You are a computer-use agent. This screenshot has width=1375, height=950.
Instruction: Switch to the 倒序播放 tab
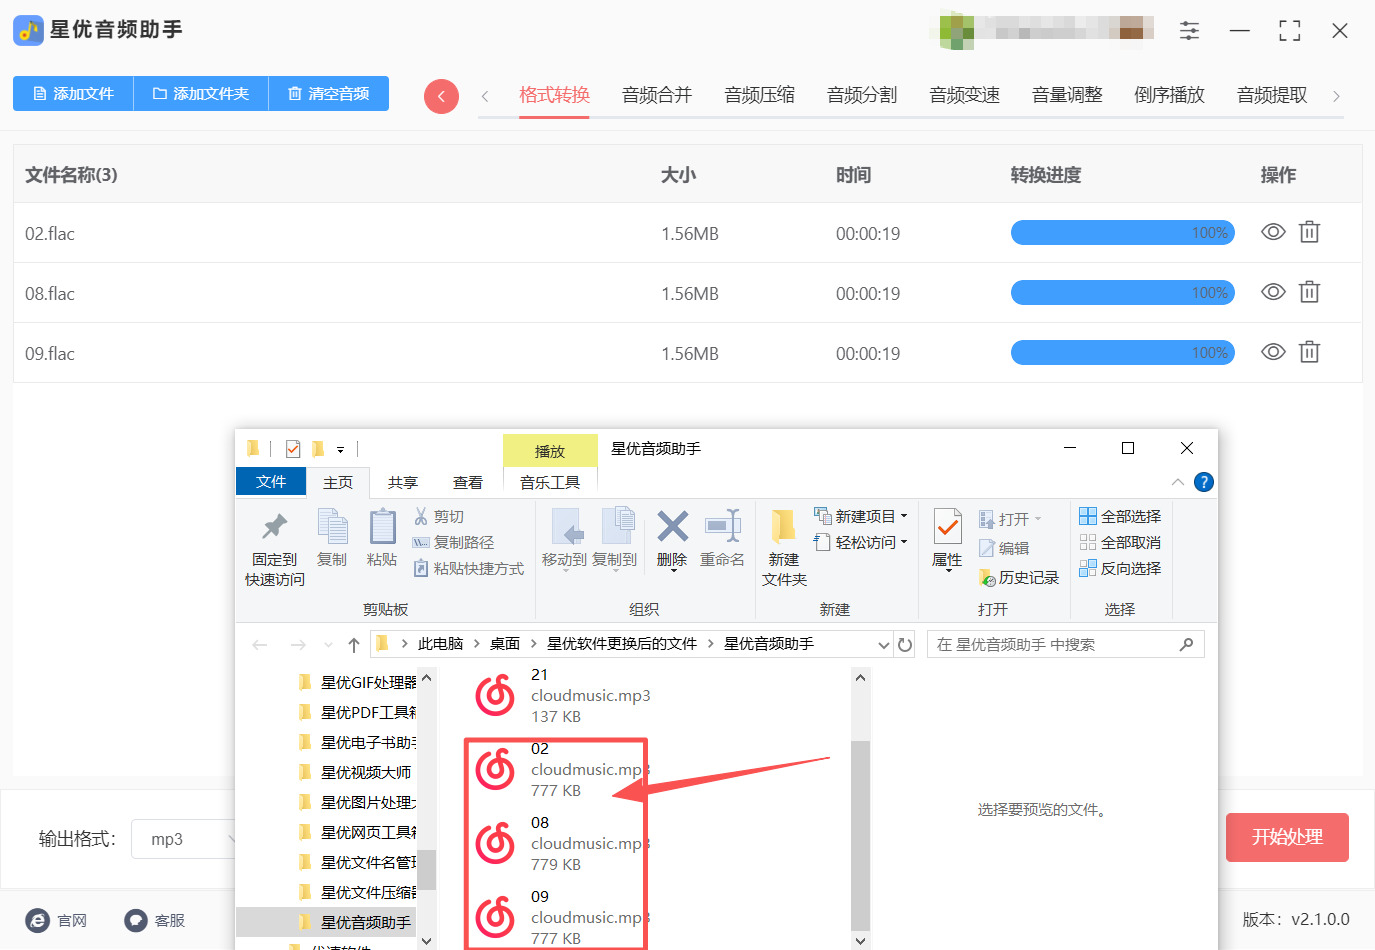[x=1169, y=95]
